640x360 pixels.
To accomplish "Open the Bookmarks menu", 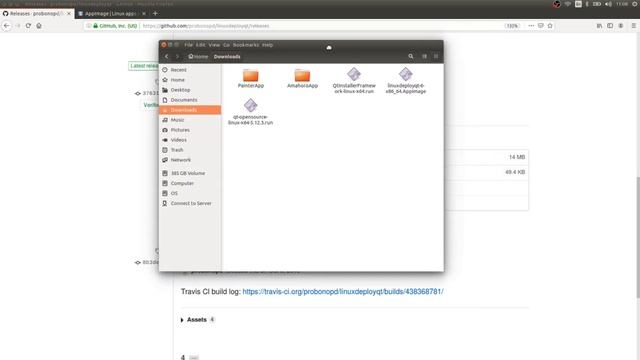I will point(246,45).
